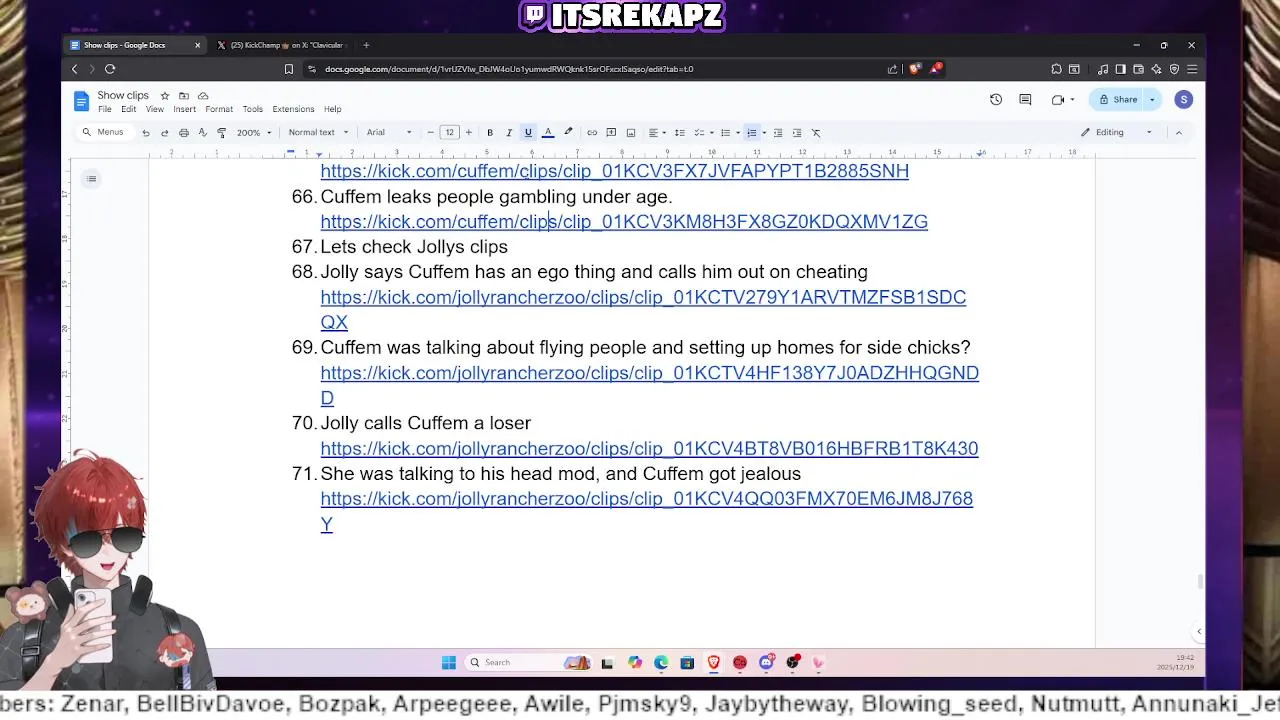
Task: Toggle italic formatting
Action: (509, 132)
